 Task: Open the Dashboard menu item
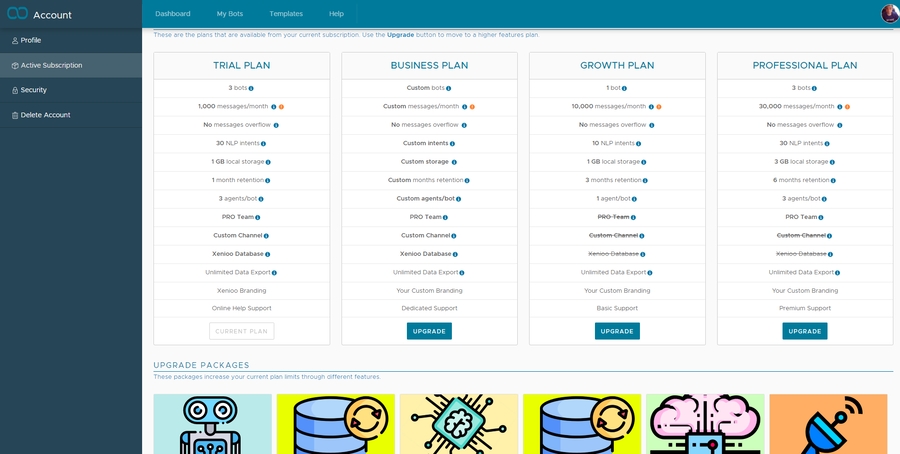(x=172, y=14)
